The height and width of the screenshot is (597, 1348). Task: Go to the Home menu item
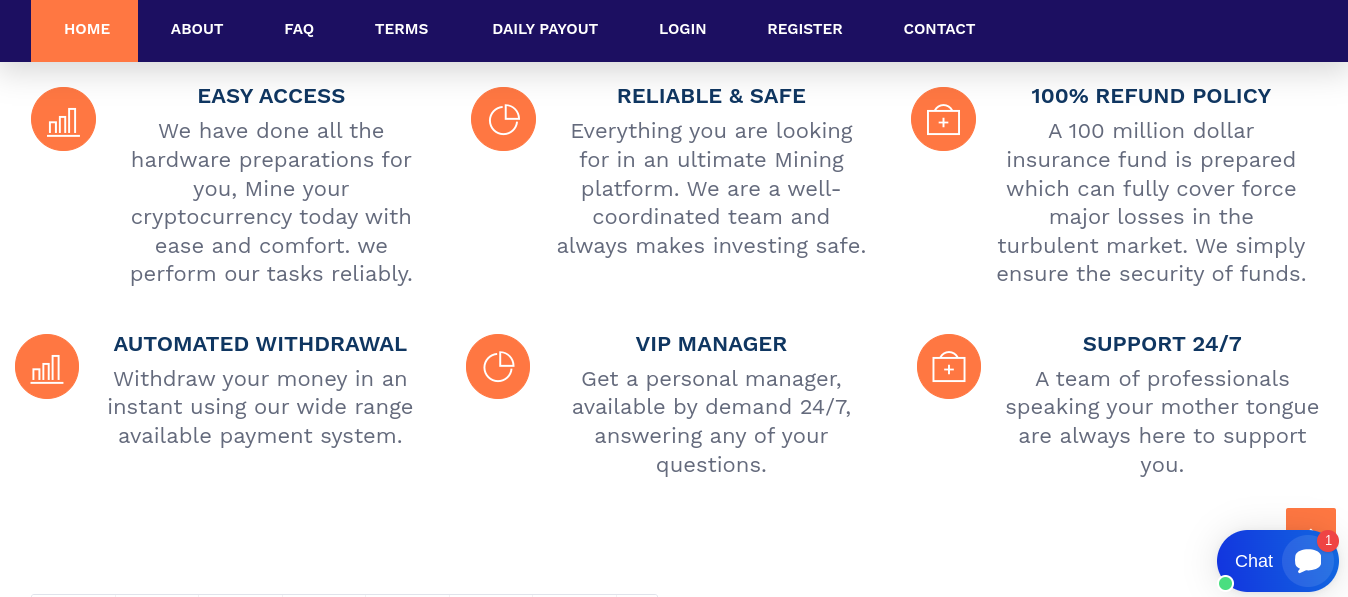click(x=87, y=30)
